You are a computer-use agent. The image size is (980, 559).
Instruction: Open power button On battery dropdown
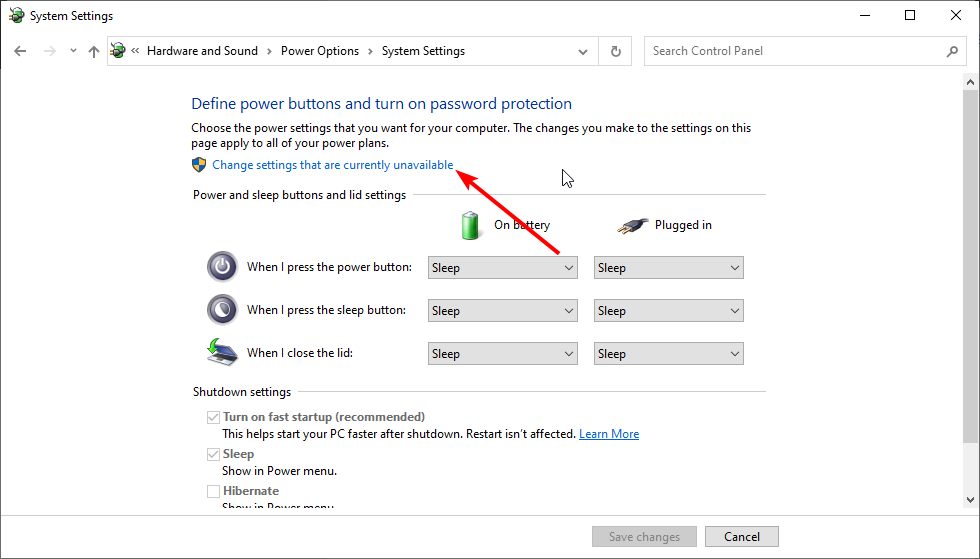coord(502,268)
